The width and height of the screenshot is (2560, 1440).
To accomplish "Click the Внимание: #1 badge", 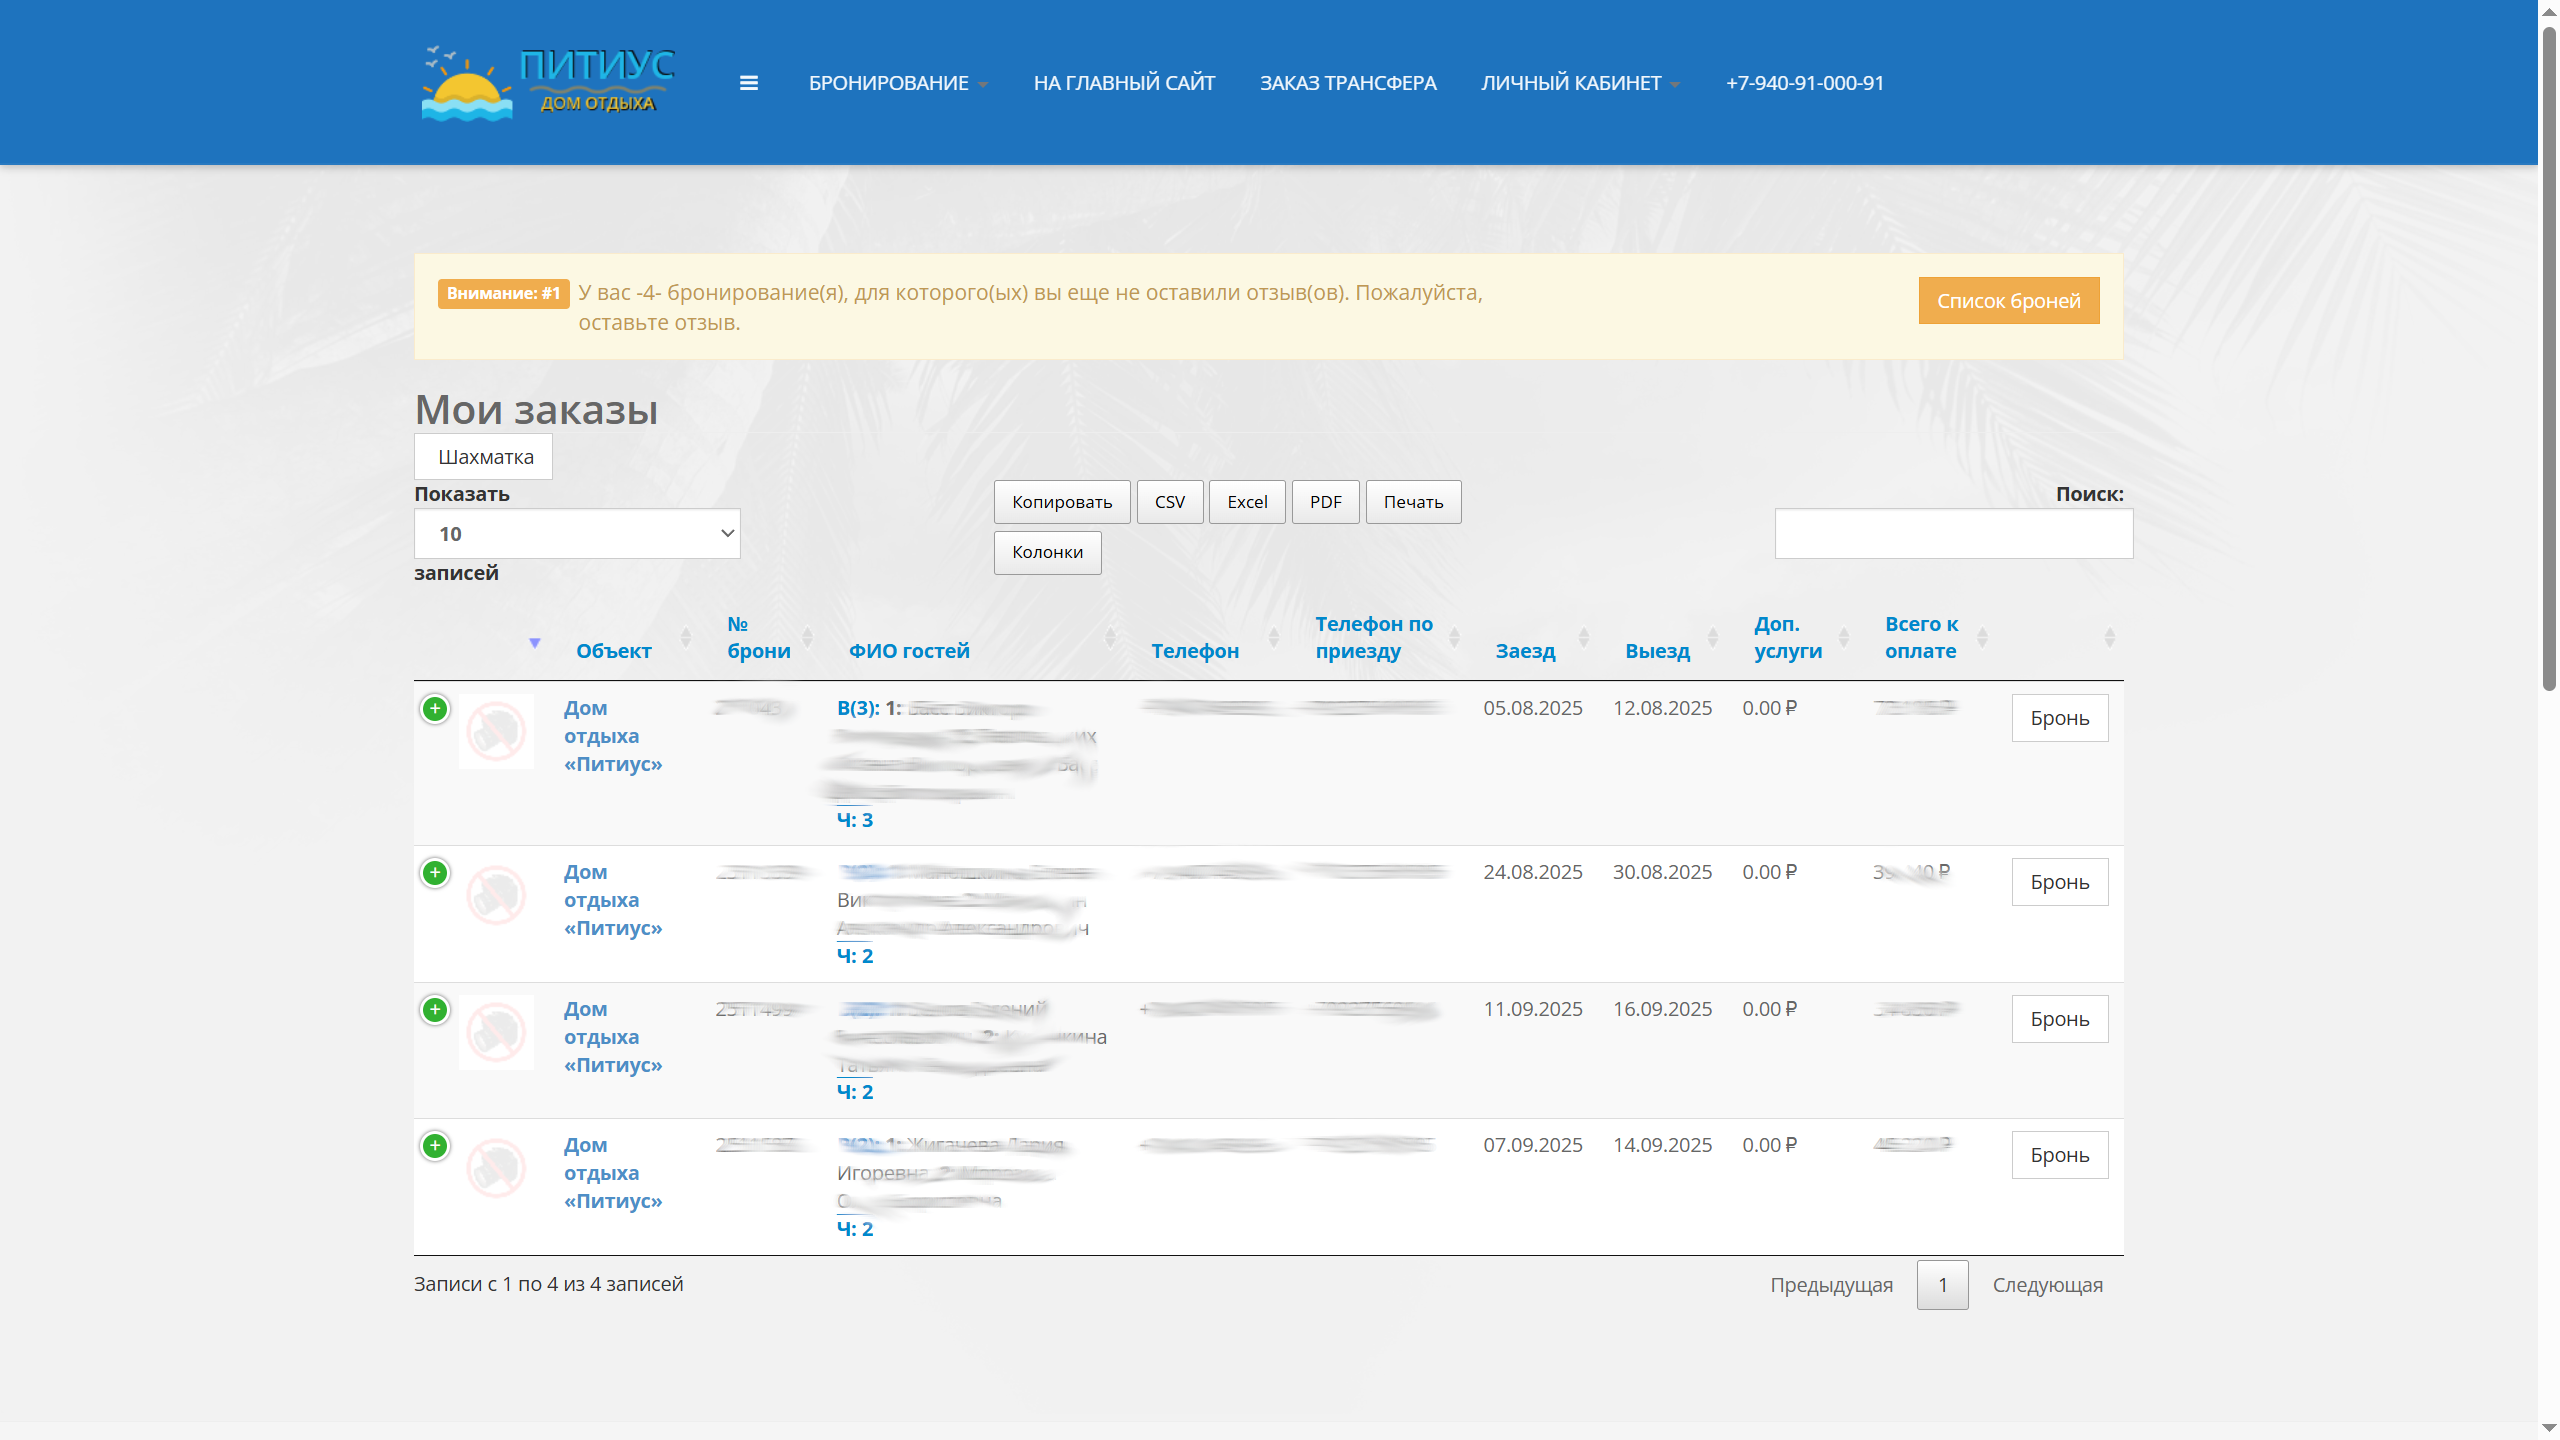I will (x=503, y=293).
